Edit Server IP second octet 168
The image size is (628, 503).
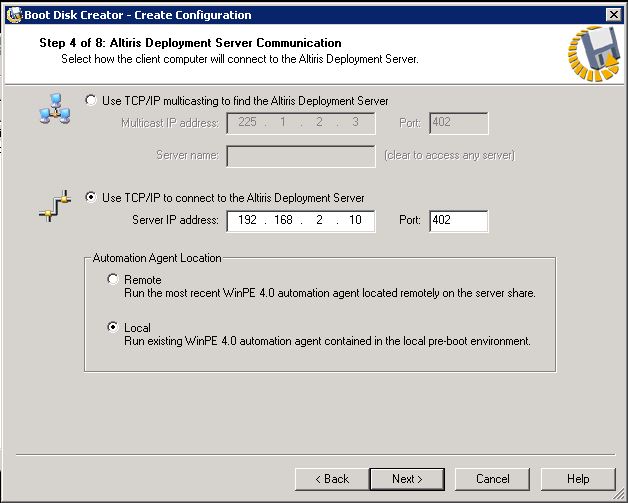click(x=283, y=220)
